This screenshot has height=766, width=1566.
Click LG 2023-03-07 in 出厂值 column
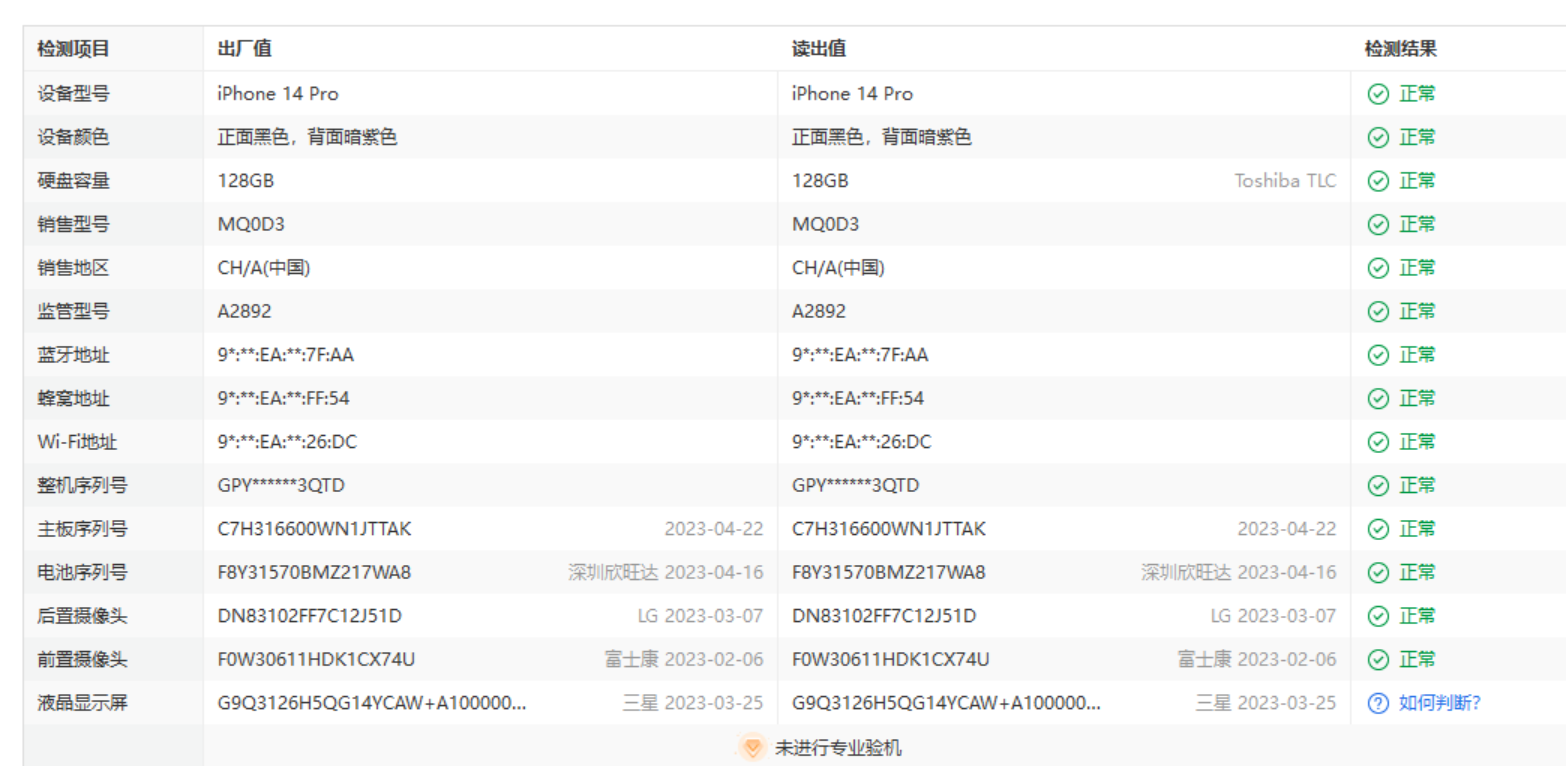[700, 616]
